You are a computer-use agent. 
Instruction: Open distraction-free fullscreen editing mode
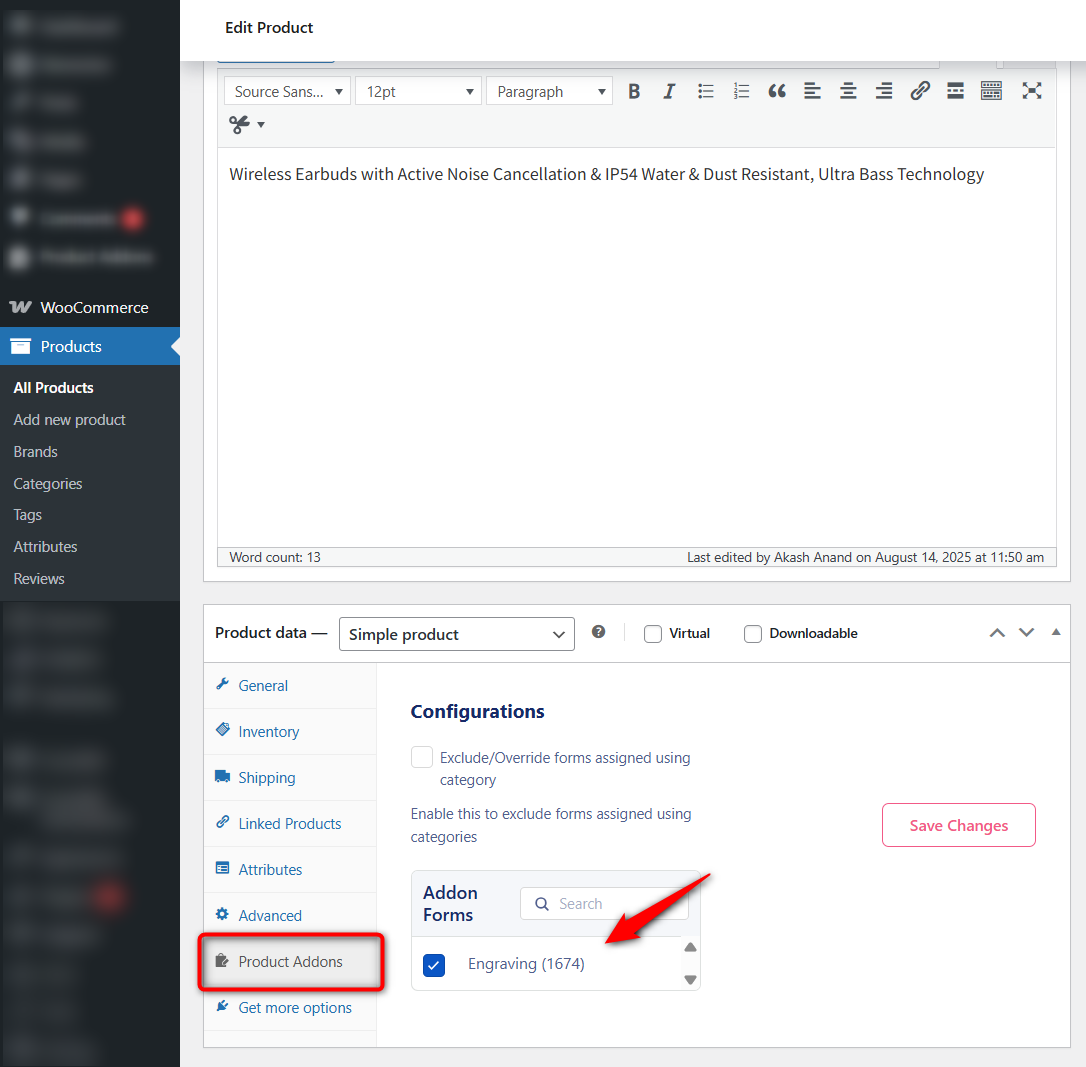pyautogui.click(x=1031, y=90)
